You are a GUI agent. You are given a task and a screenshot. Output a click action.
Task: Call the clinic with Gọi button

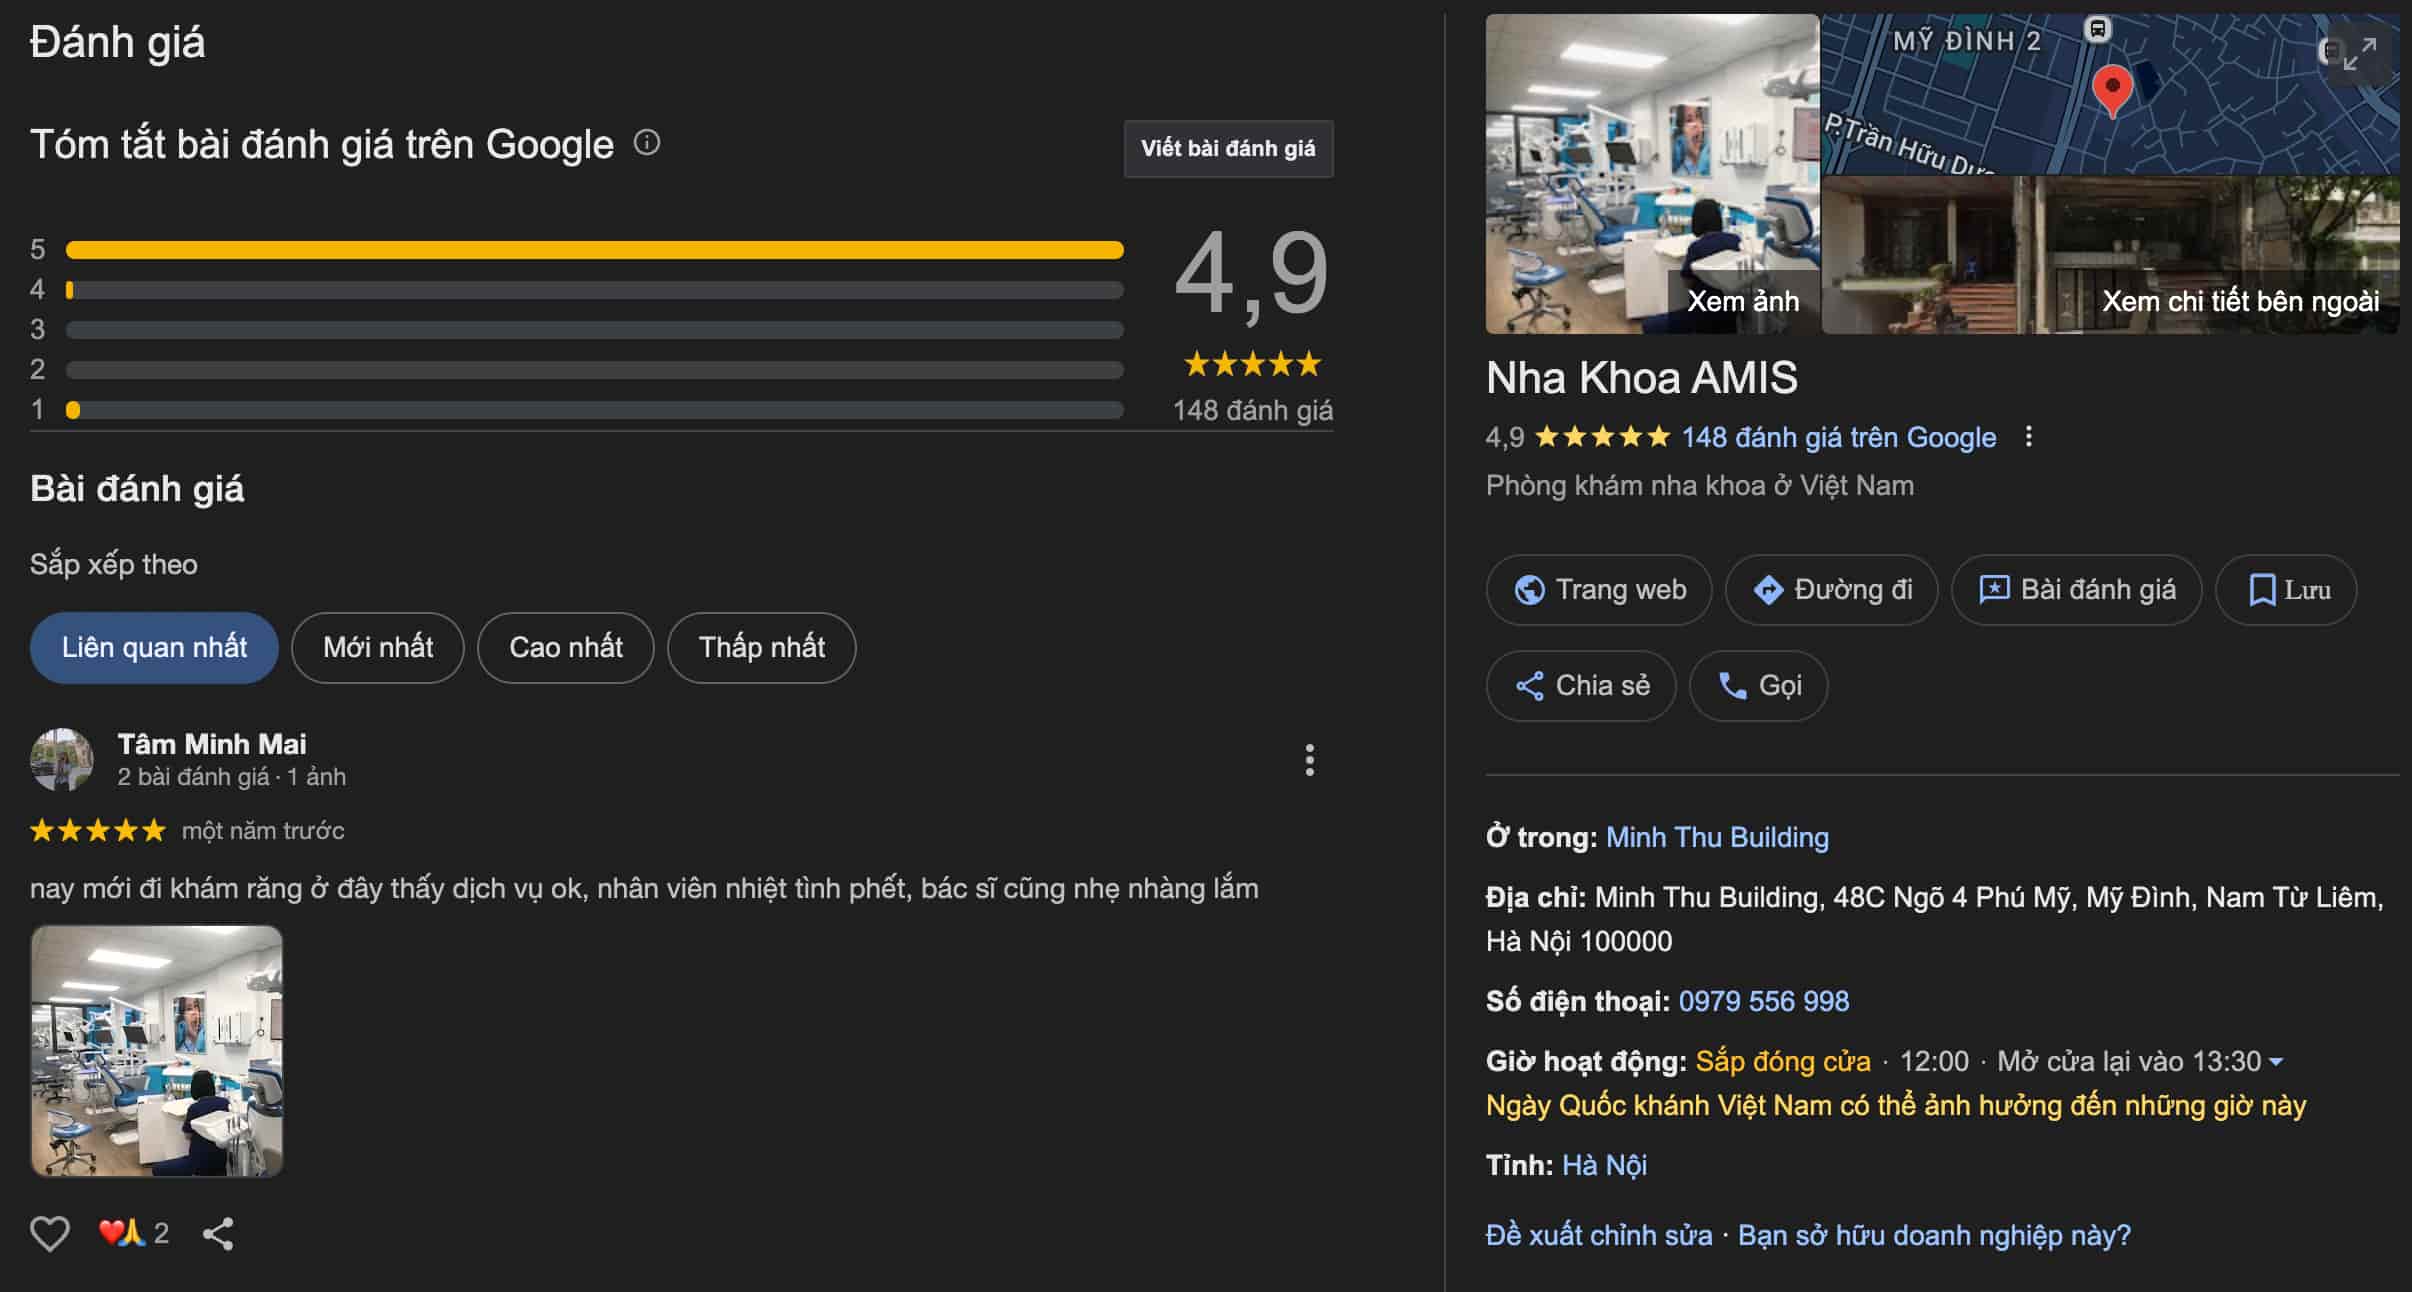coord(1759,686)
